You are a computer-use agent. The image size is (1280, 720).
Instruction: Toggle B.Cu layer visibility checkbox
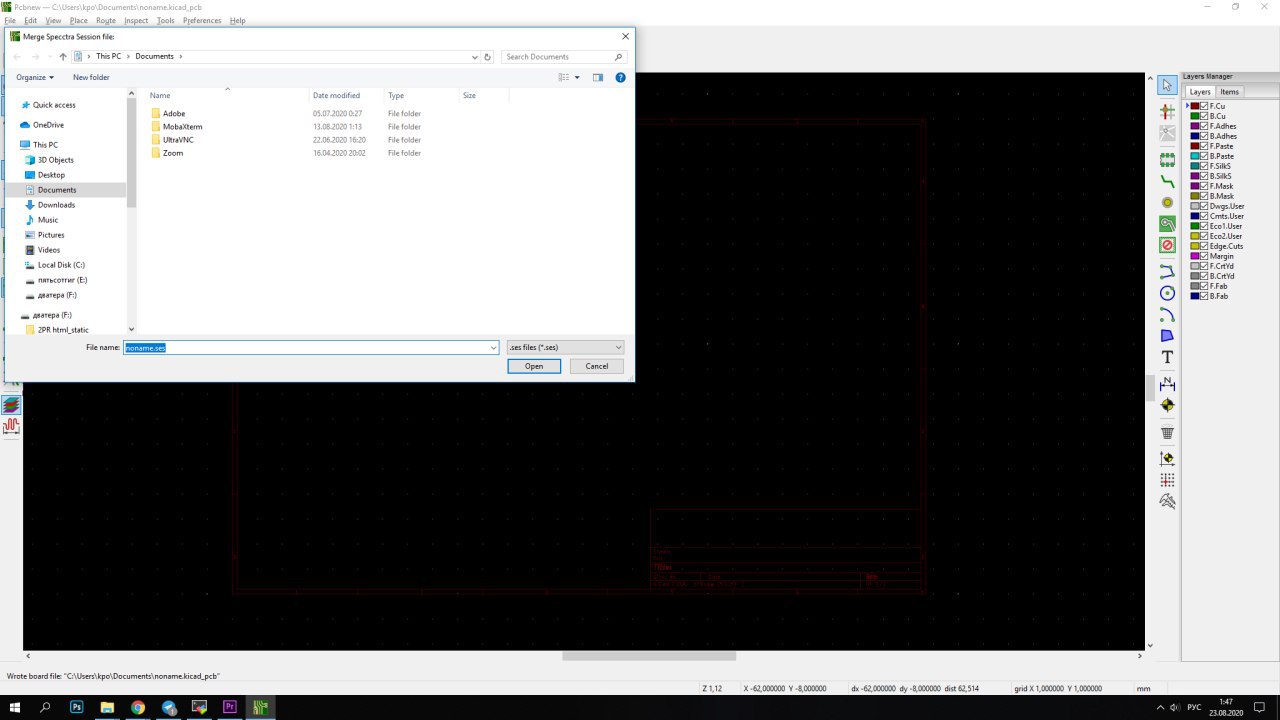coord(1204,116)
